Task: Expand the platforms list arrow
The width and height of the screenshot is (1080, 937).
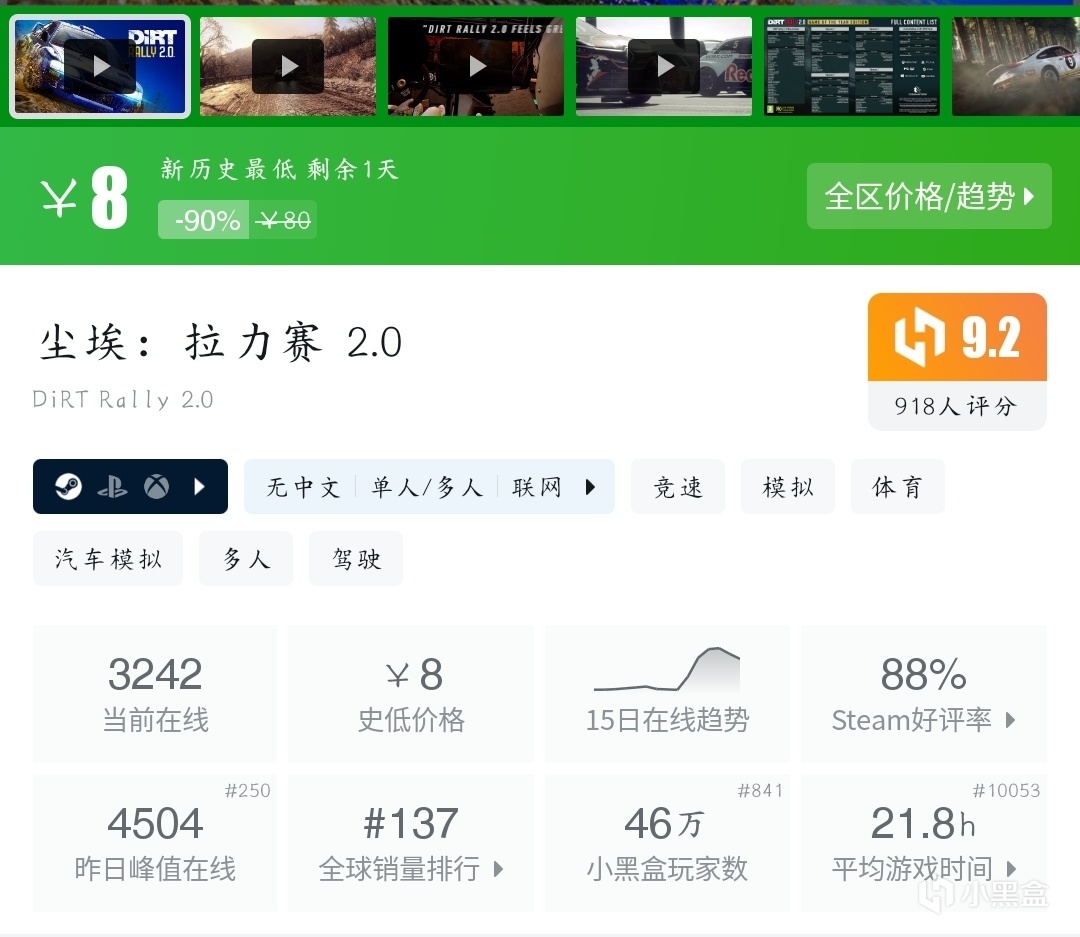Action: (x=200, y=487)
